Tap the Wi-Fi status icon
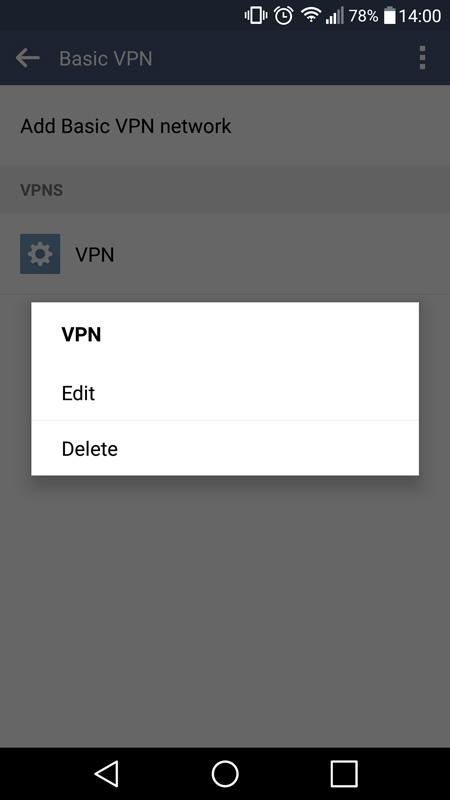The height and width of the screenshot is (800, 450). coord(310,16)
